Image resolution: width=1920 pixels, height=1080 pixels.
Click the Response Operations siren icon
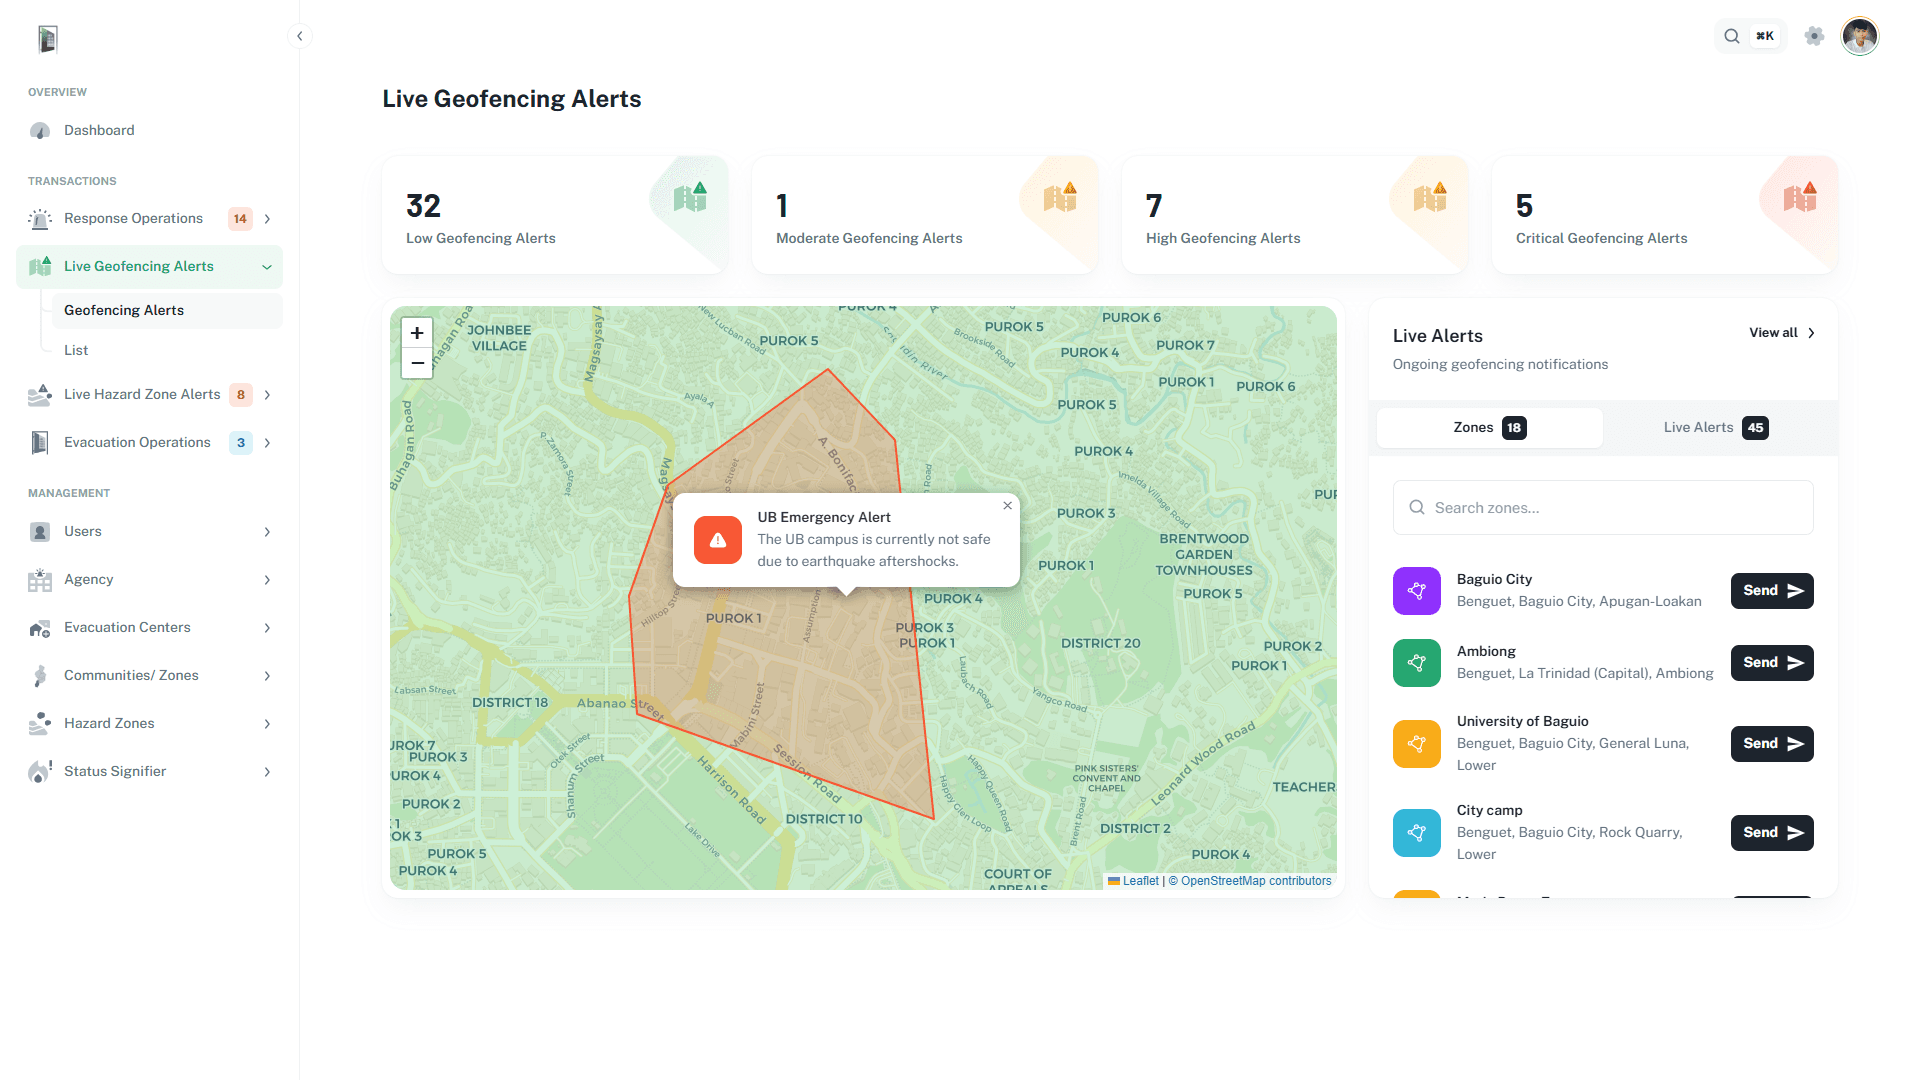tap(40, 219)
